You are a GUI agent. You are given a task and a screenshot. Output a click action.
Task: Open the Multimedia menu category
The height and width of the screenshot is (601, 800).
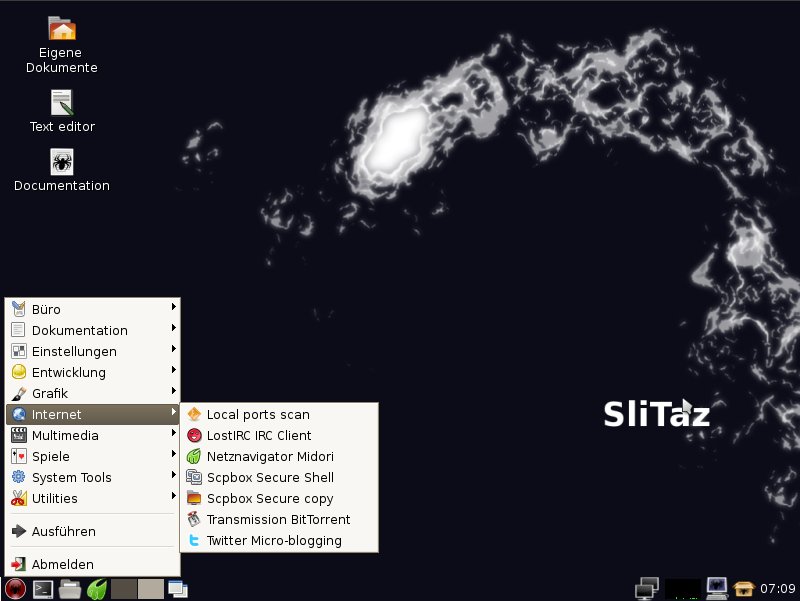point(93,435)
